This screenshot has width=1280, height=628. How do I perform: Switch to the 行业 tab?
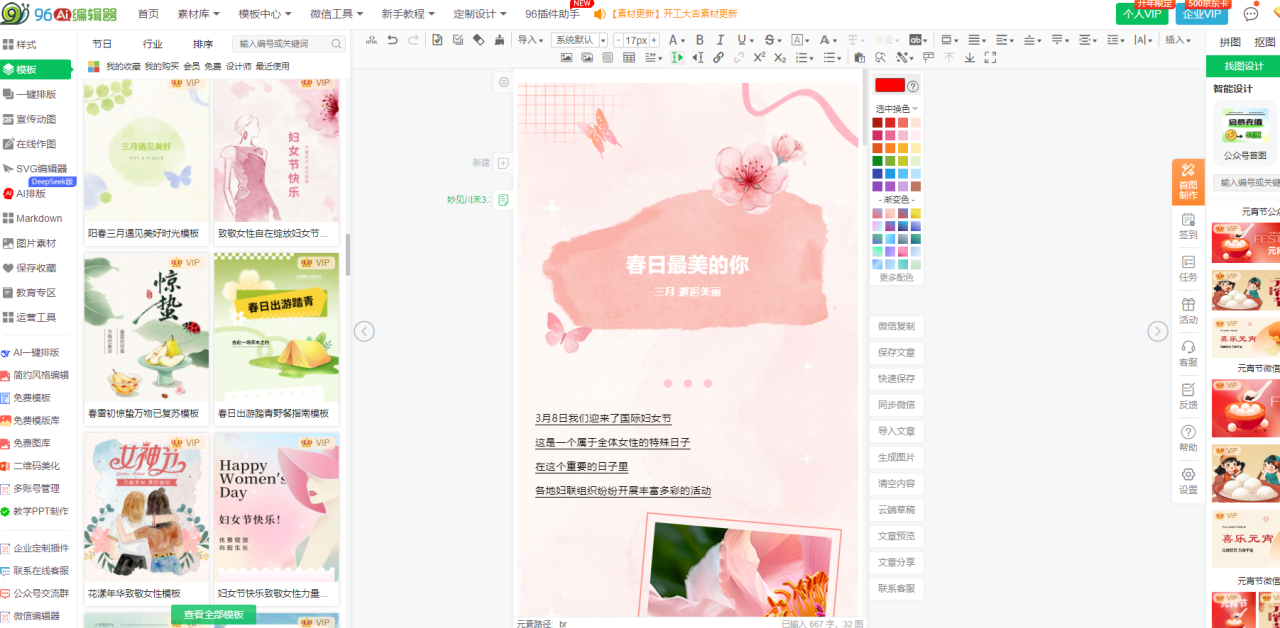click(152, 44)
